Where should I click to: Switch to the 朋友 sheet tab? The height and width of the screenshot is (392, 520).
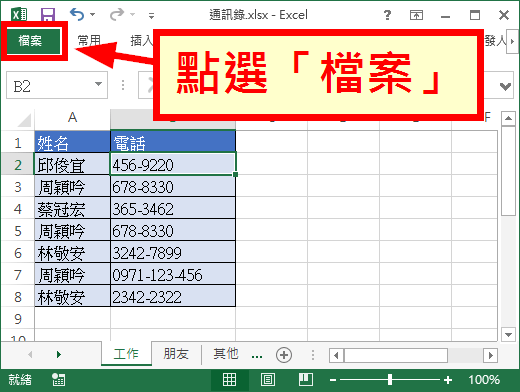coord(176,354)
